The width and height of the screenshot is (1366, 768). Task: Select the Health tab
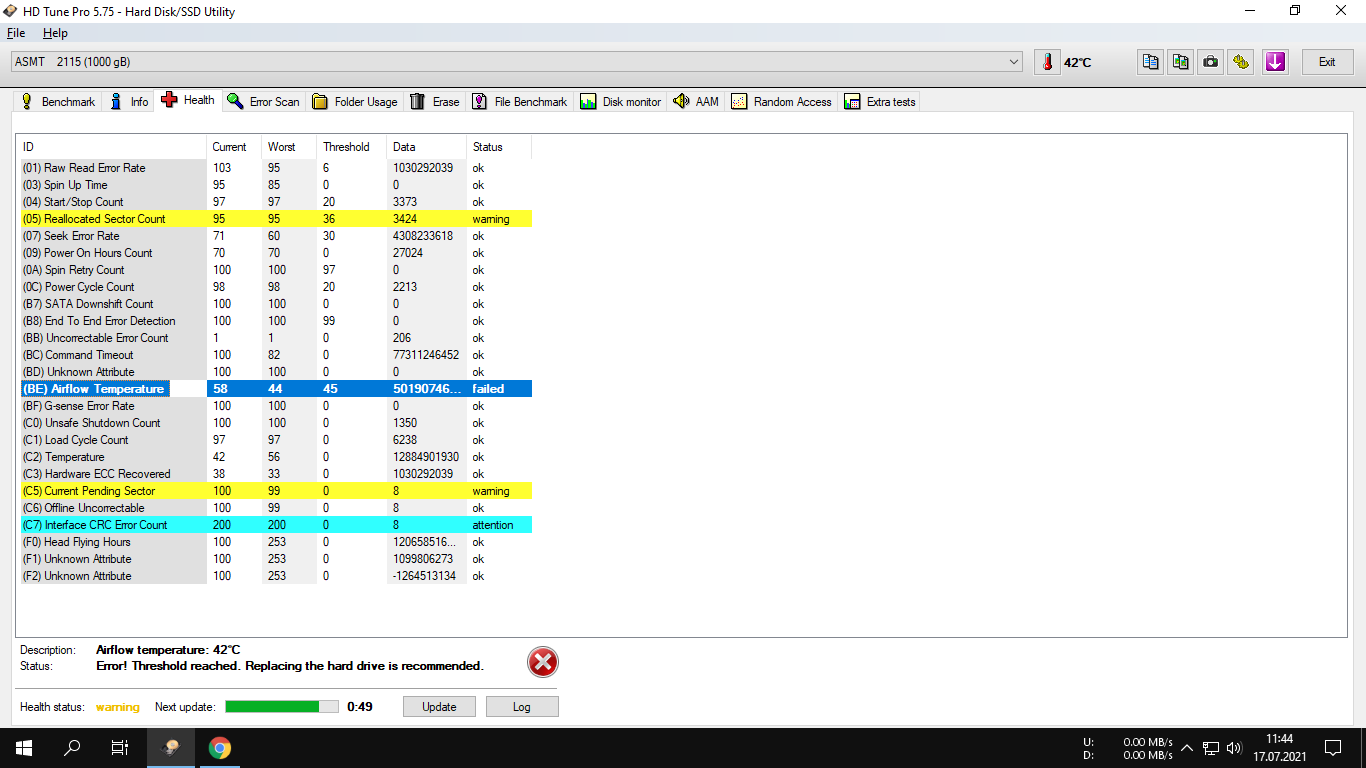pyautogui.click(x=188, y=100)
